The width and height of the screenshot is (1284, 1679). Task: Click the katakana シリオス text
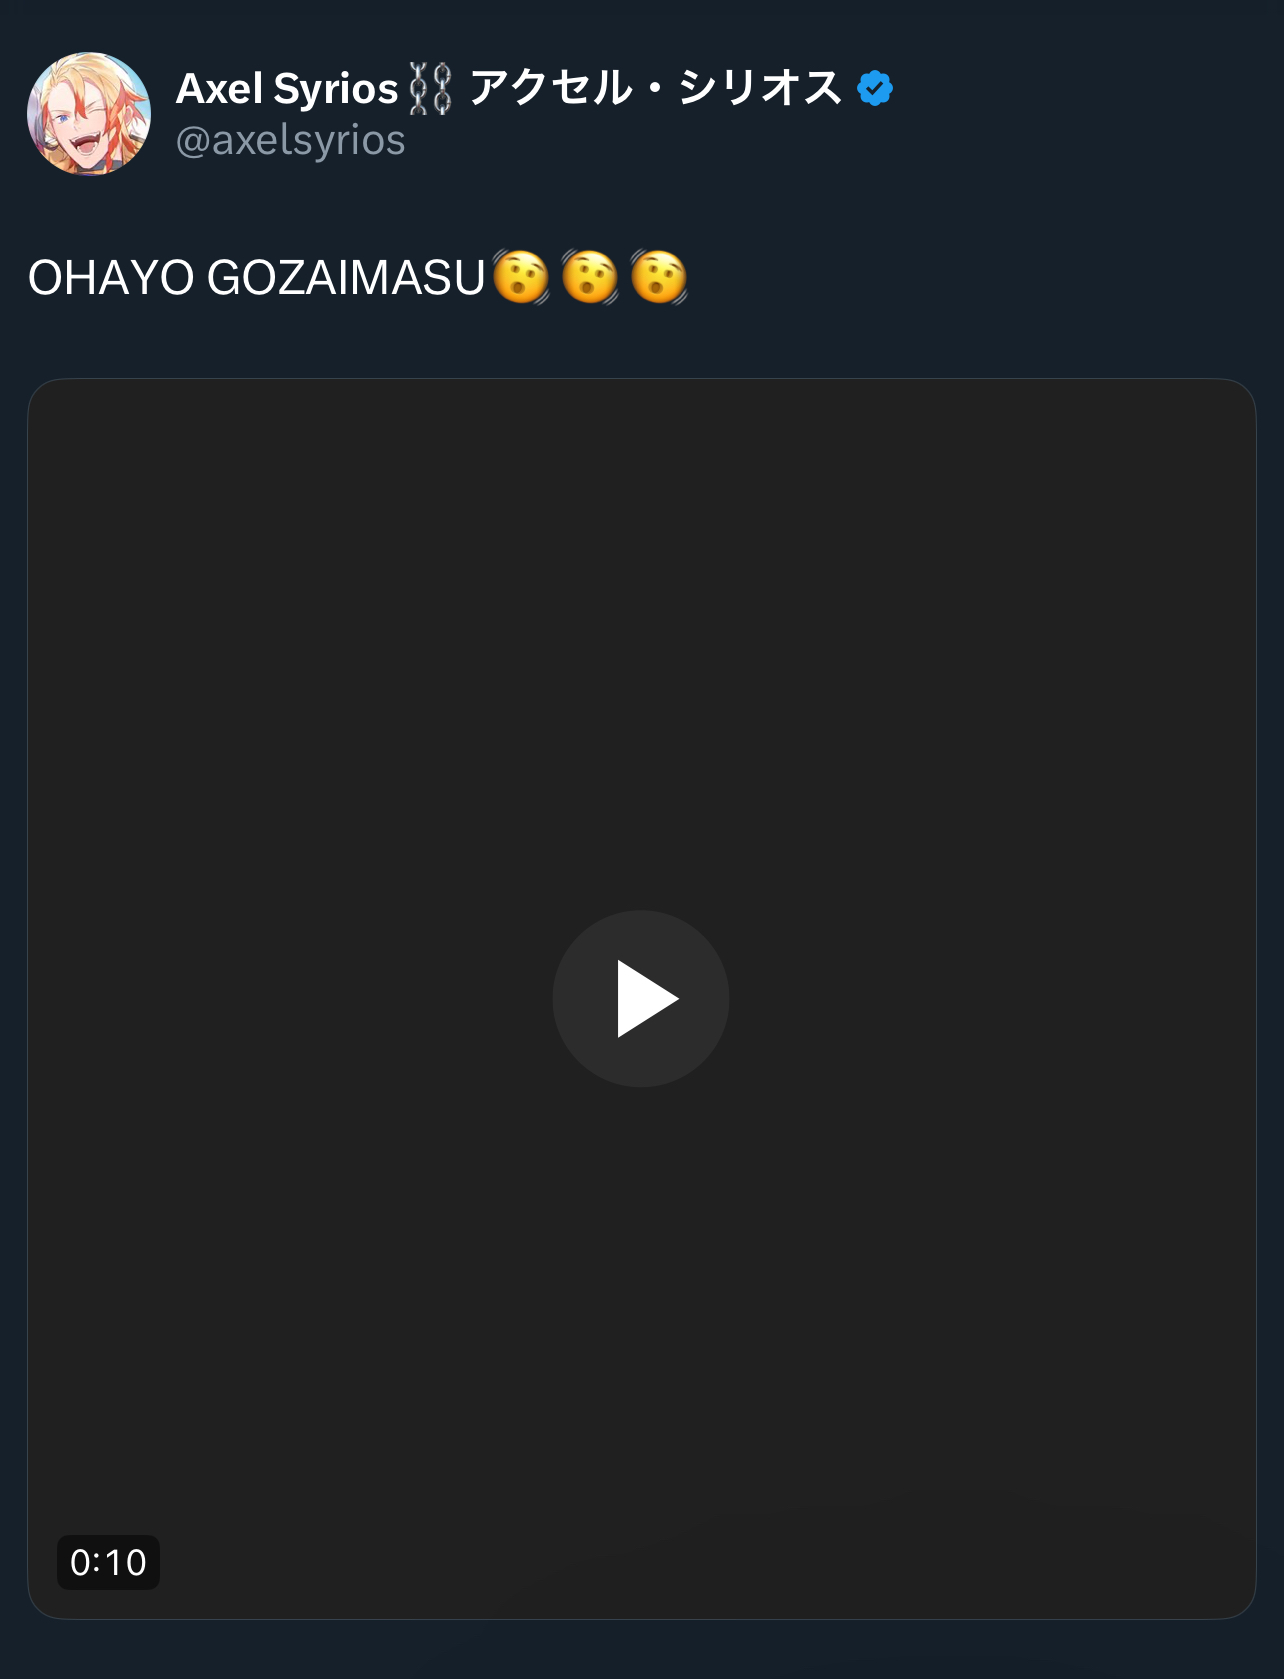pos(760,88)
